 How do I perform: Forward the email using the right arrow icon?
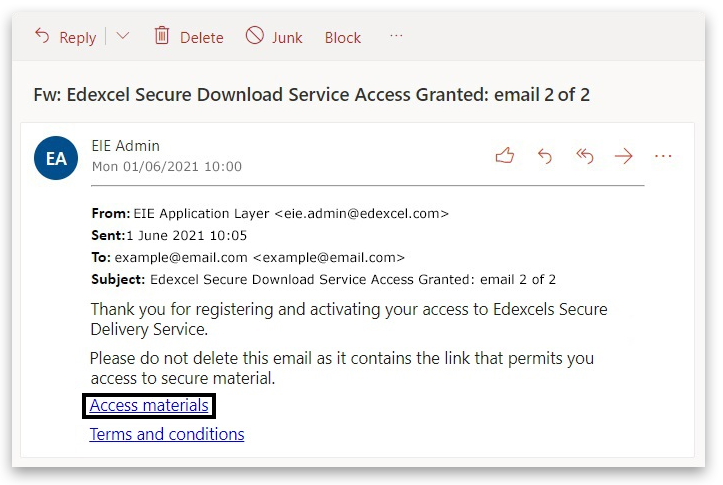pyautogui.click(x=624, y=155)
